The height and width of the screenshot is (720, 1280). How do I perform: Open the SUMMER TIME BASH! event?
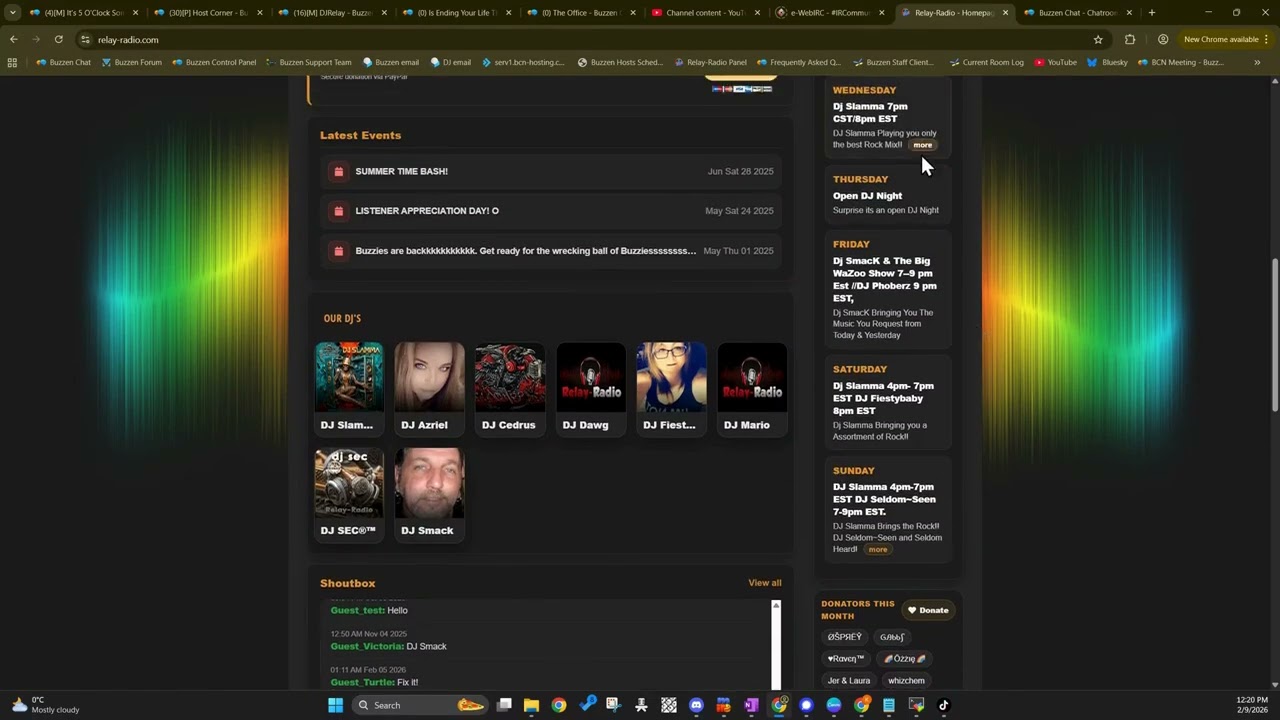(x=551, y=171)
